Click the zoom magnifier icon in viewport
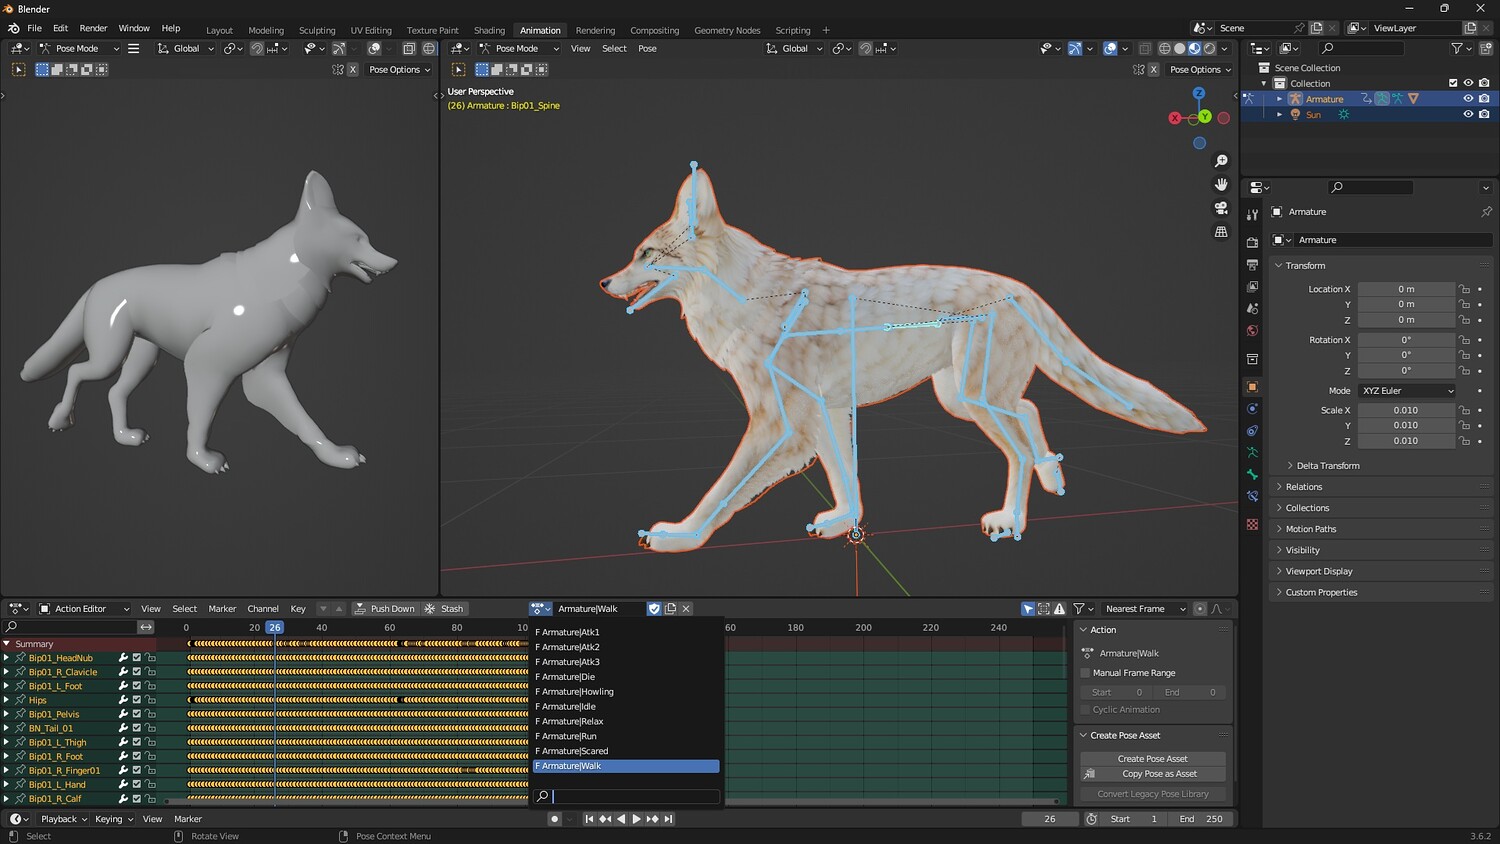Viewport: 1500px width, 844px height. click(1221, 161)
